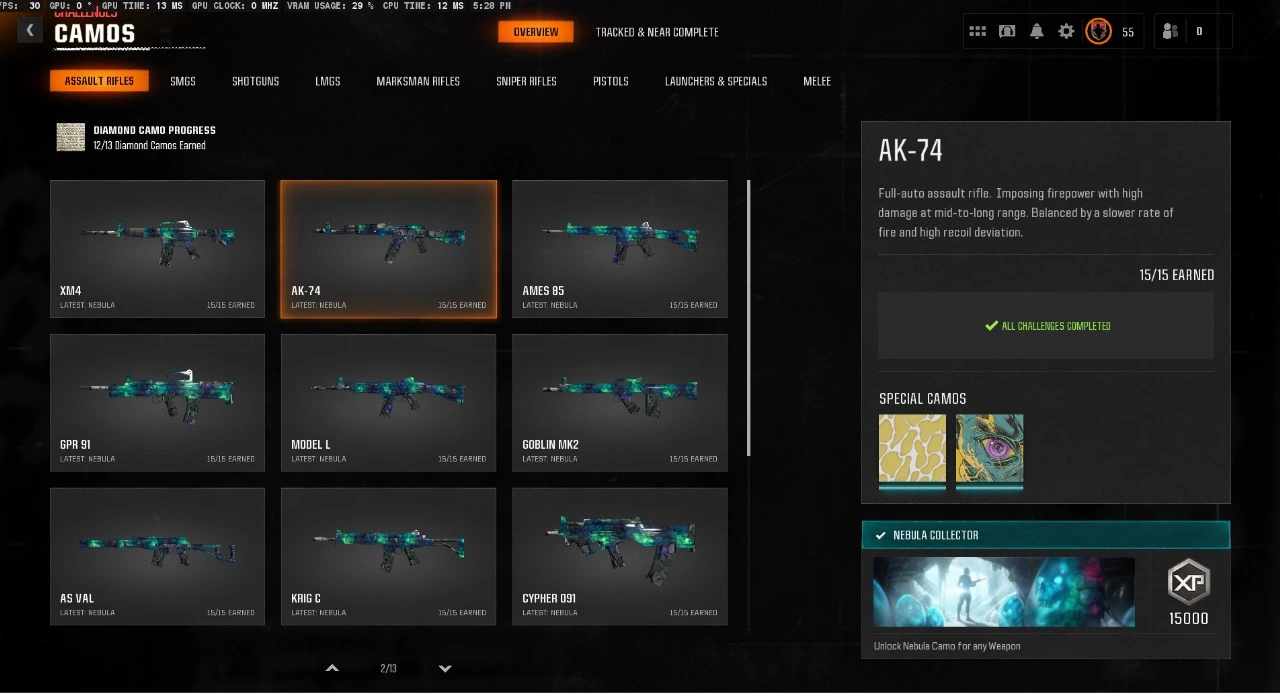1280x693 pixels.
Task: Open the notifications bell
Action: 1037,32
